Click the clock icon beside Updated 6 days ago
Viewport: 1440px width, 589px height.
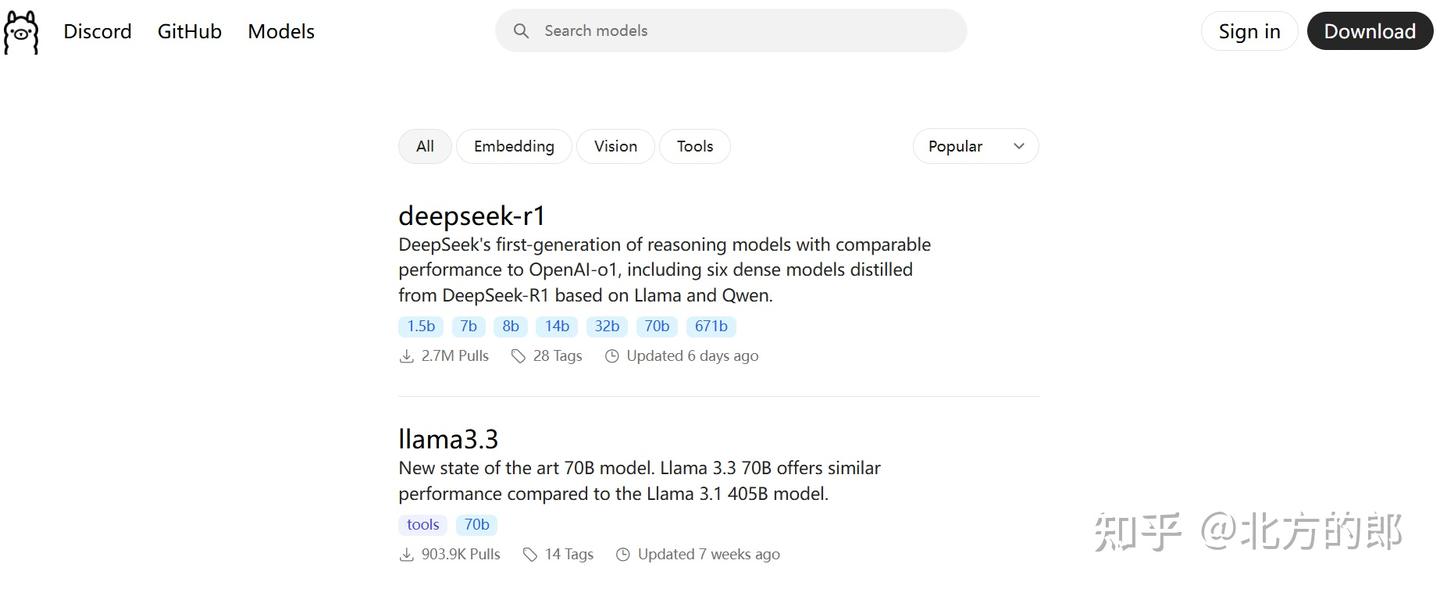pyautogui.click(x=611, y=355)
